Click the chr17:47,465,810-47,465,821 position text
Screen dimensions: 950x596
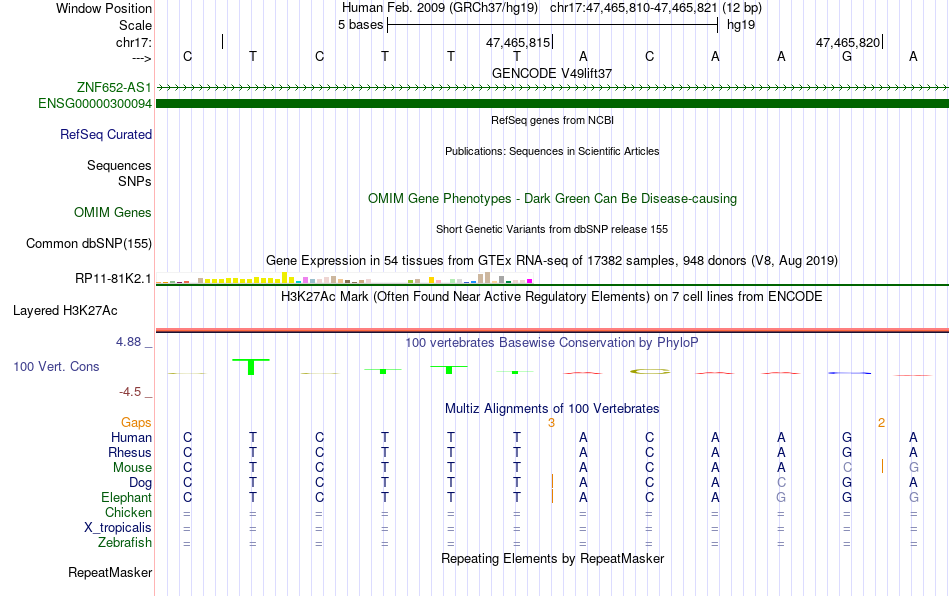click(633, 8)
